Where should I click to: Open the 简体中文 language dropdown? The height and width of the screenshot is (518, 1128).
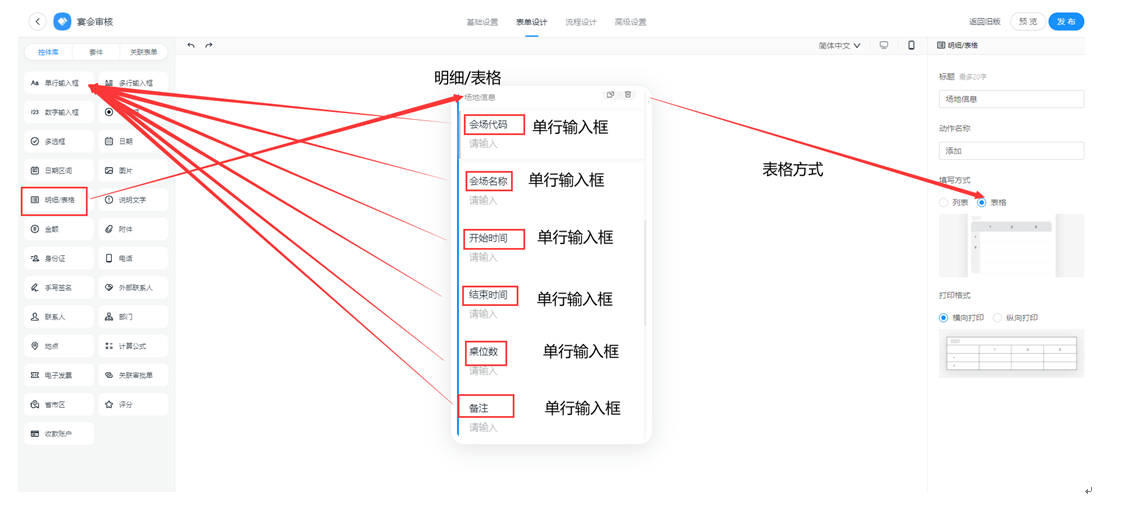tap(839, 45)
